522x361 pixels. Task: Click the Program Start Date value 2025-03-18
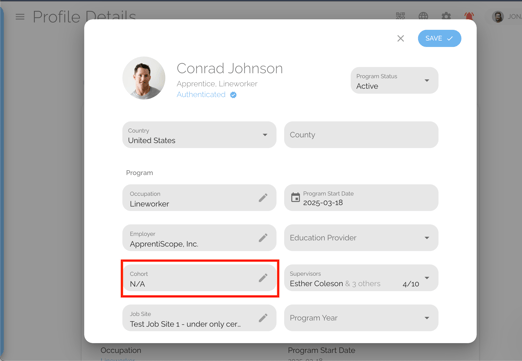323,203
